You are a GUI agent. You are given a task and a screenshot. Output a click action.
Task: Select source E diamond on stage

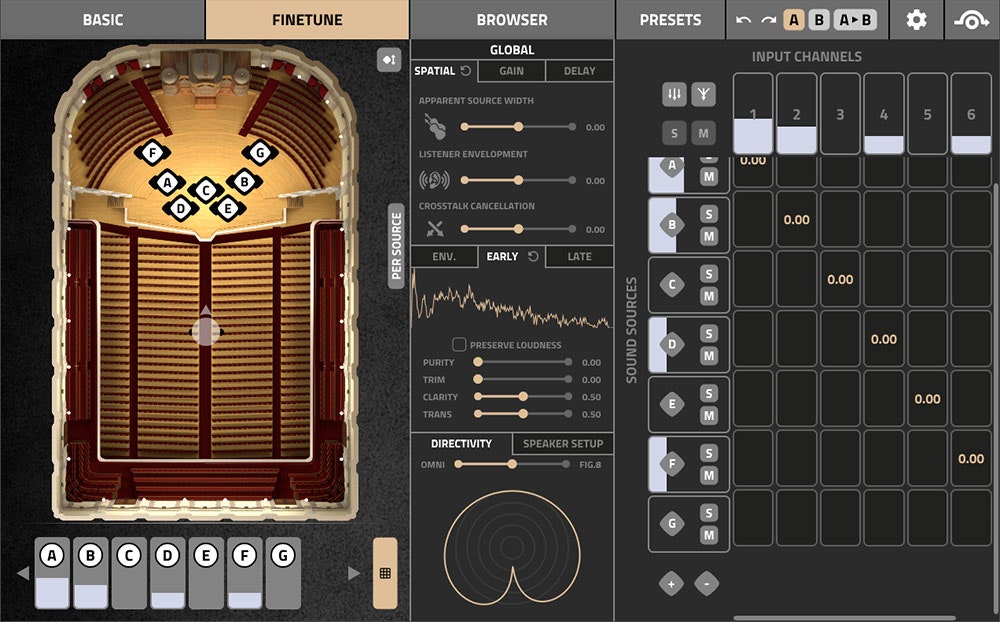click(x=228, y=208)
